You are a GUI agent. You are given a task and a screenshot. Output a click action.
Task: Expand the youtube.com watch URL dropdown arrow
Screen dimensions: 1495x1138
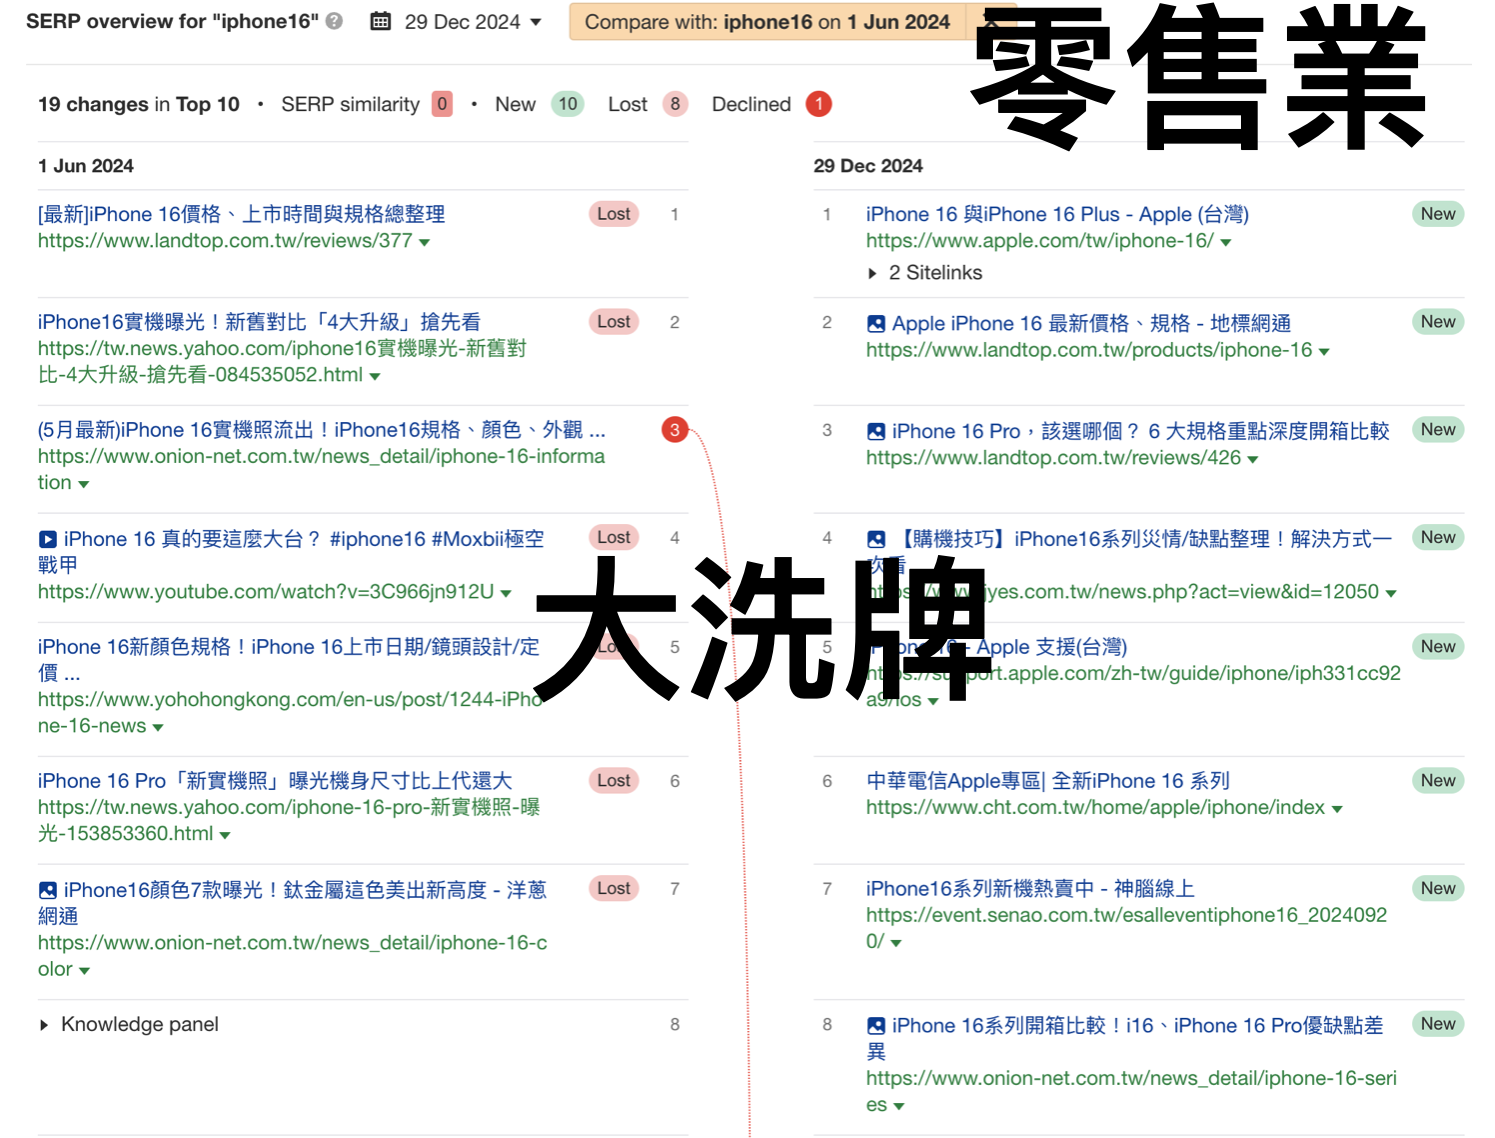click(x=506, y=593)
